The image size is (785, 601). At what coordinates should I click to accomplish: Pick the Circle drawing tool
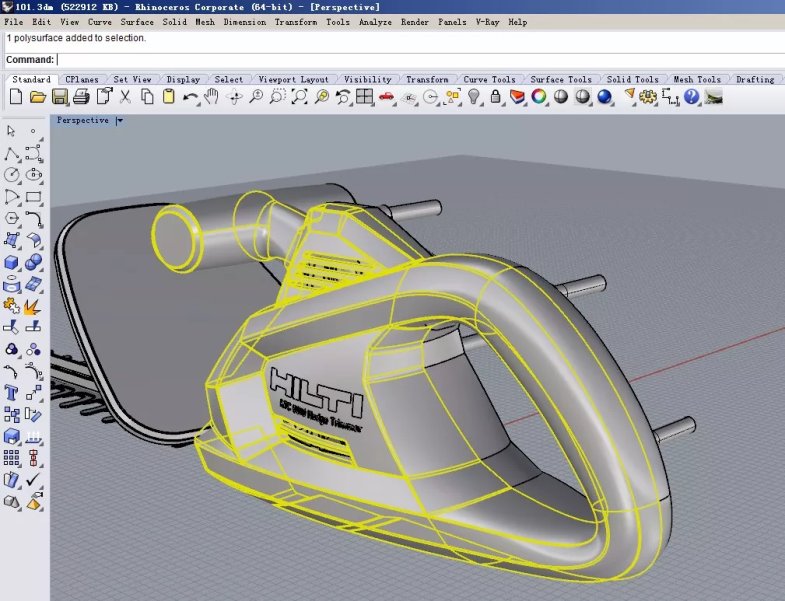pos(12,175)
